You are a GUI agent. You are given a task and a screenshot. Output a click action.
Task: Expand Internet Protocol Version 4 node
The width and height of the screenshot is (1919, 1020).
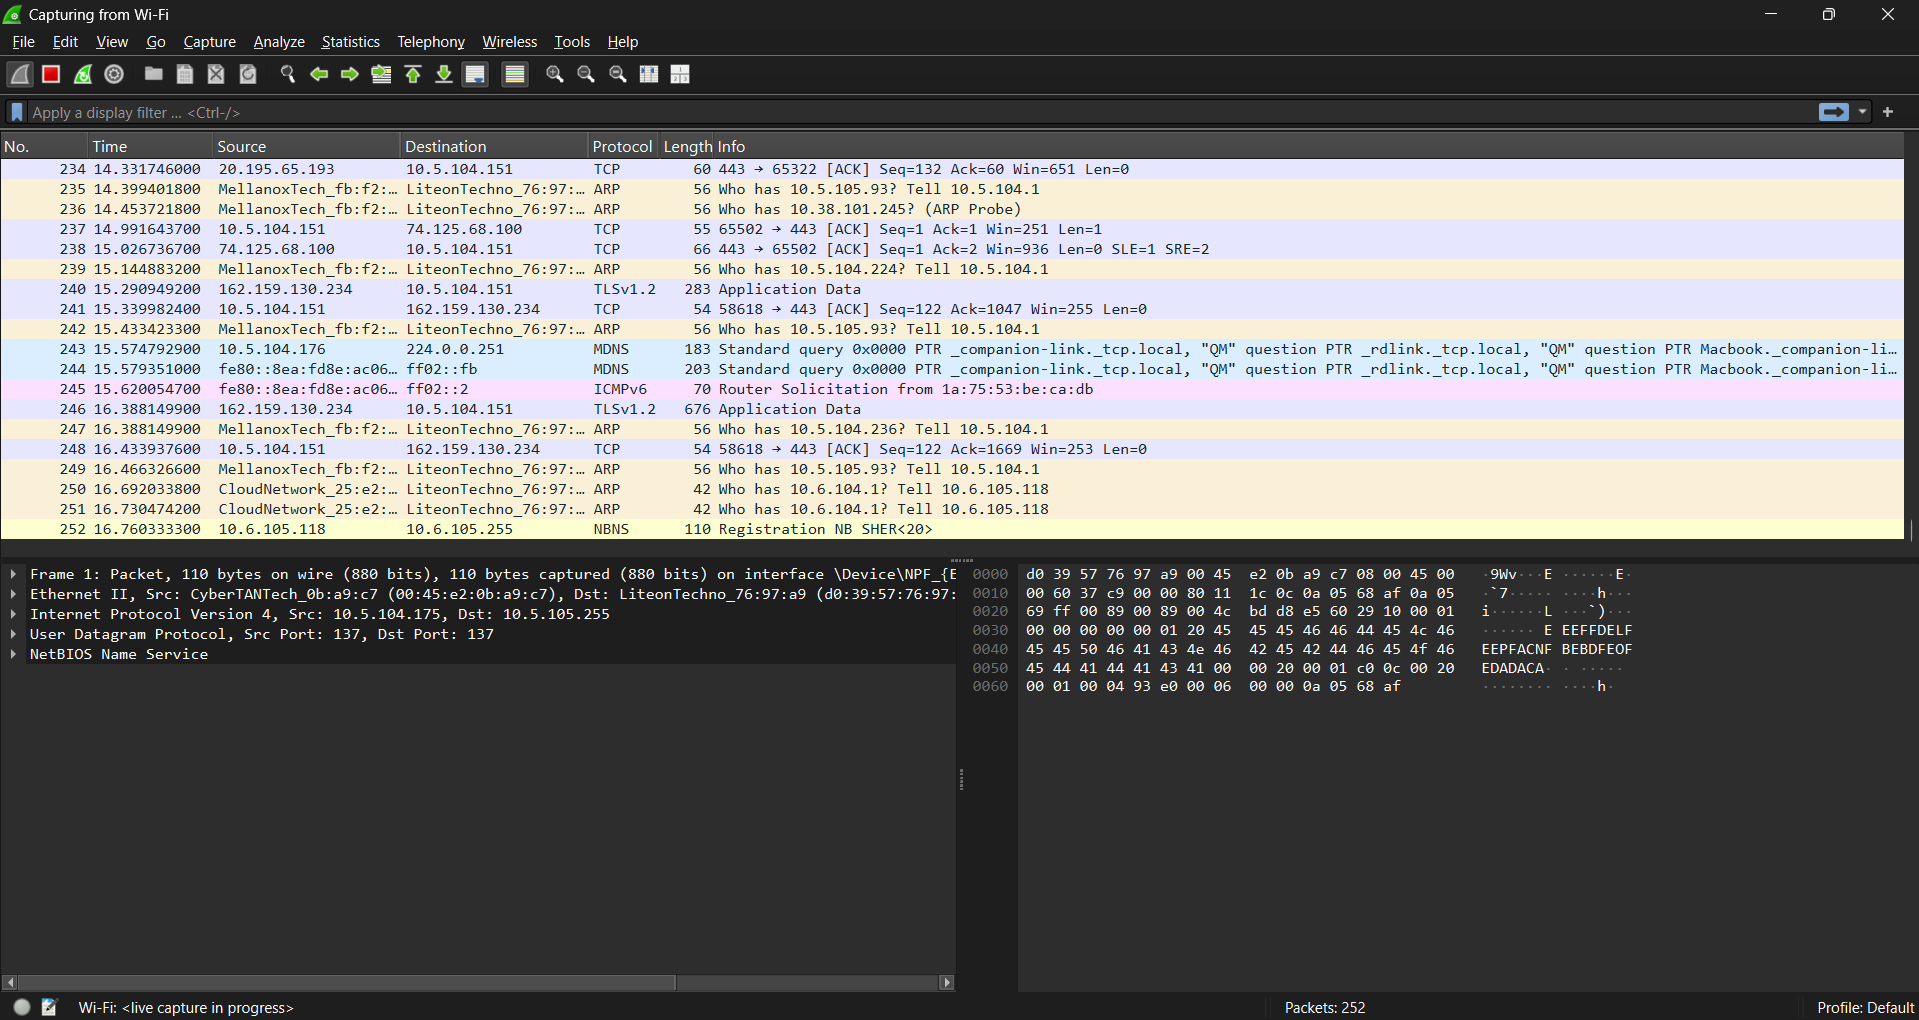13,614
